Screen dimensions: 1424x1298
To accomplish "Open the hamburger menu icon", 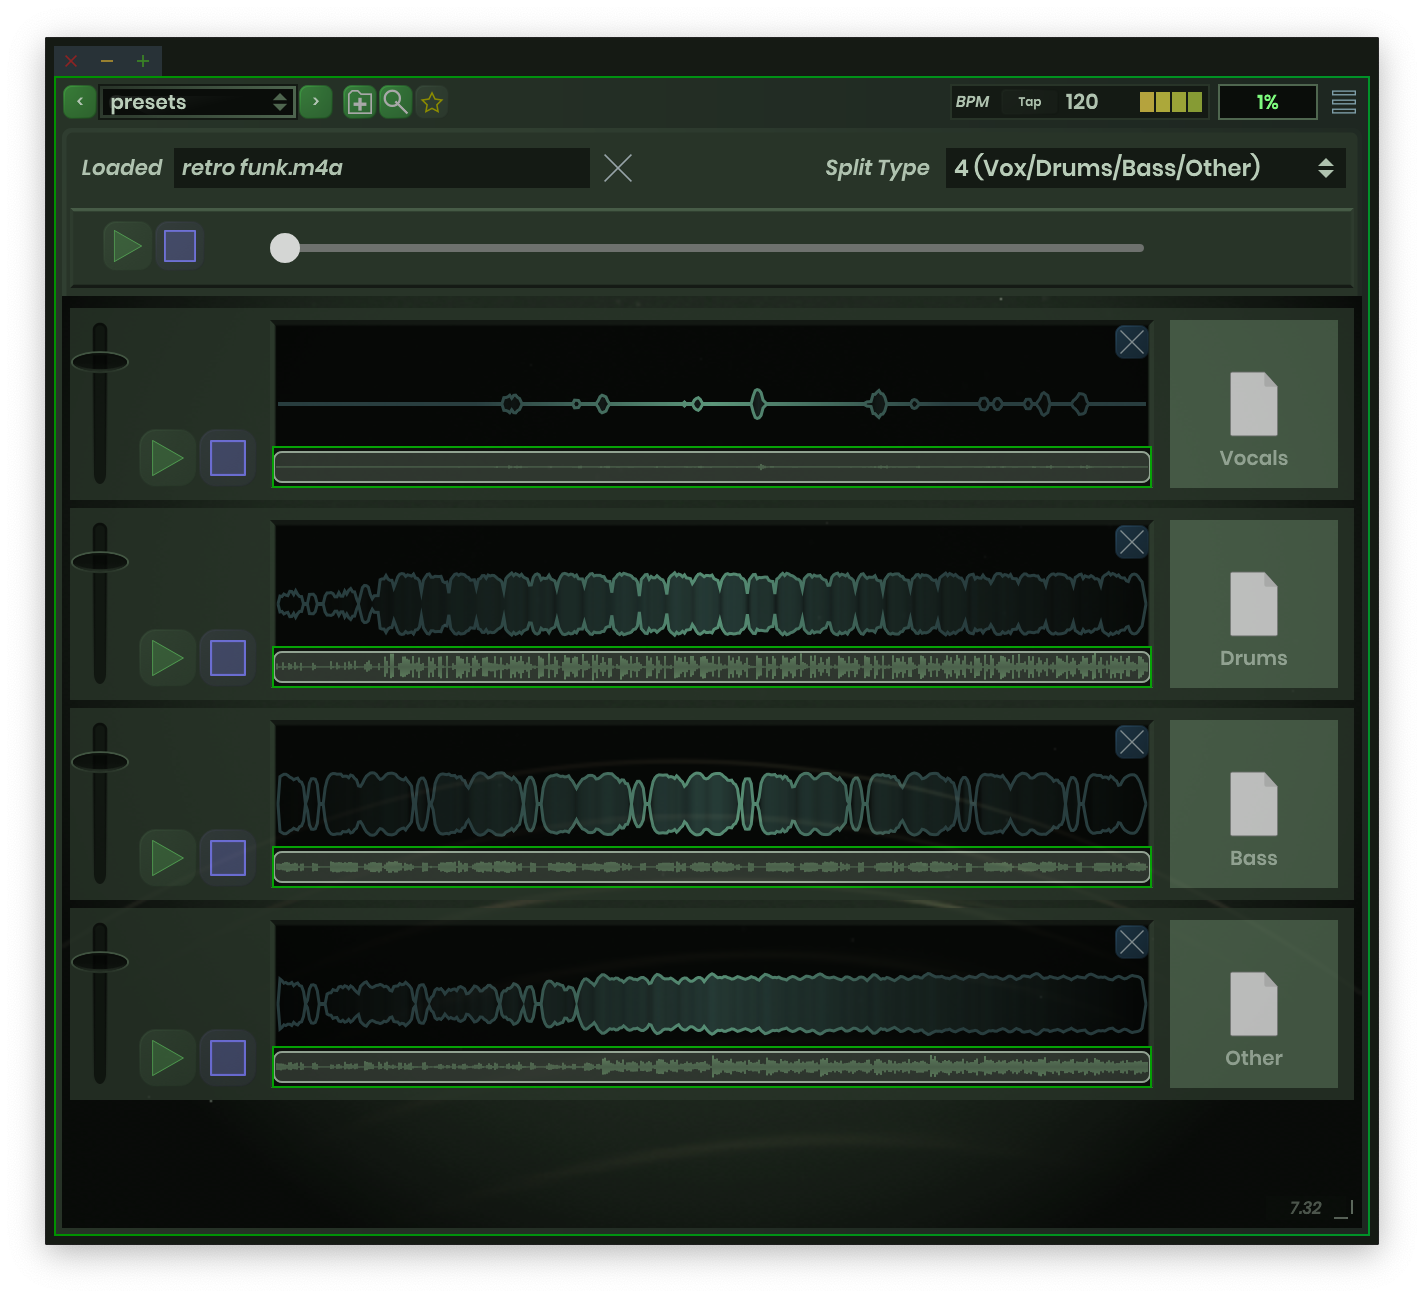I will click(x=1344, y=102).
